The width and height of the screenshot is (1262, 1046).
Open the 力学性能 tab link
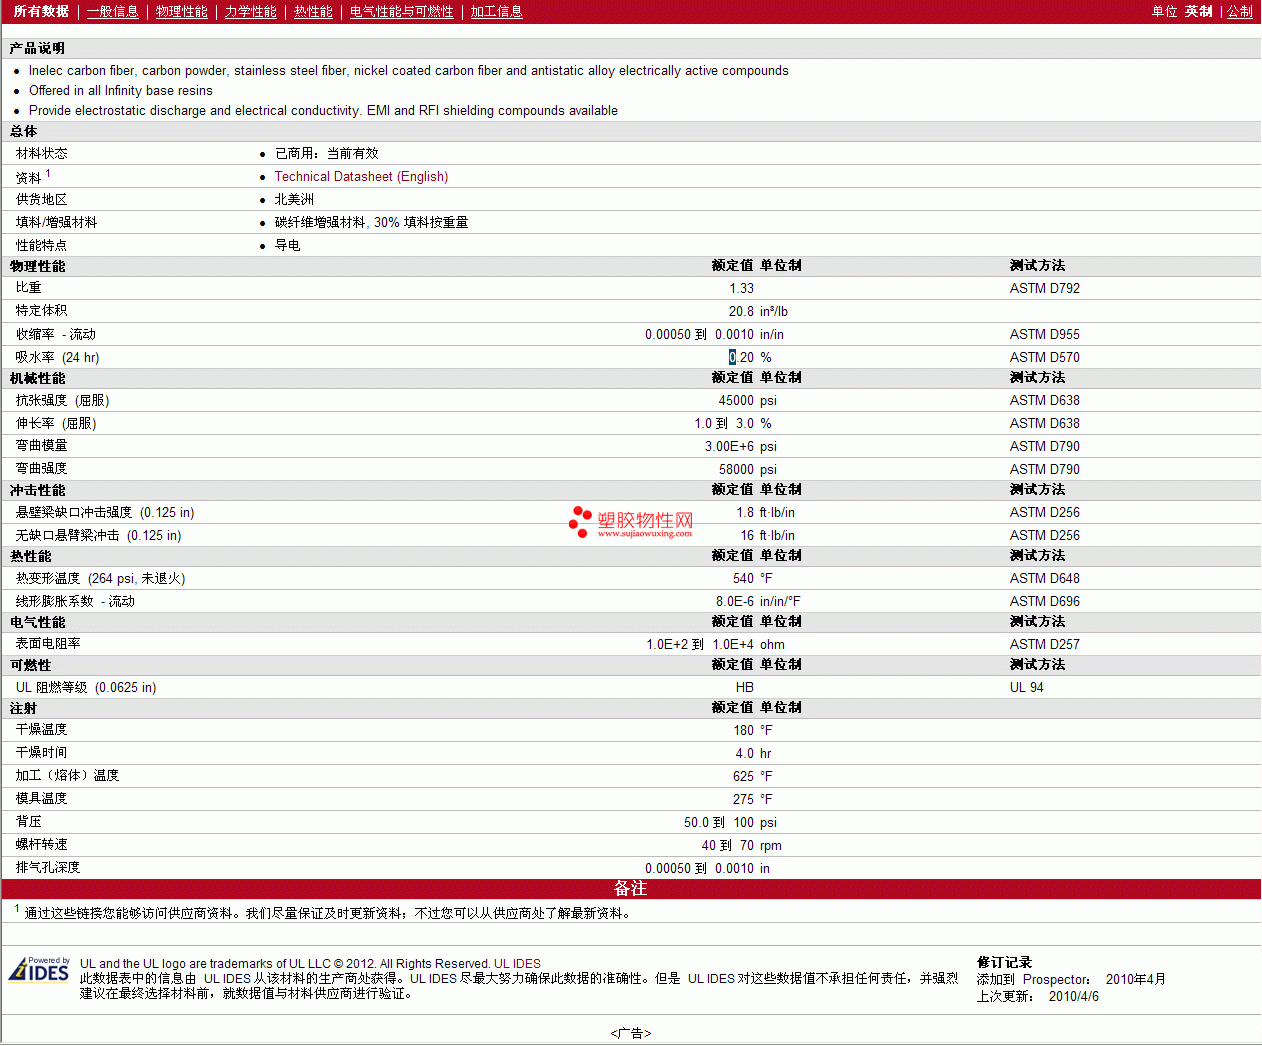tap(251, 12)
